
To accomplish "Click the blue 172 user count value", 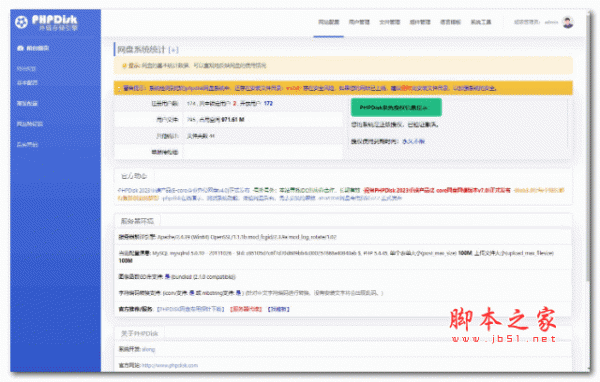I will (268, 103).
